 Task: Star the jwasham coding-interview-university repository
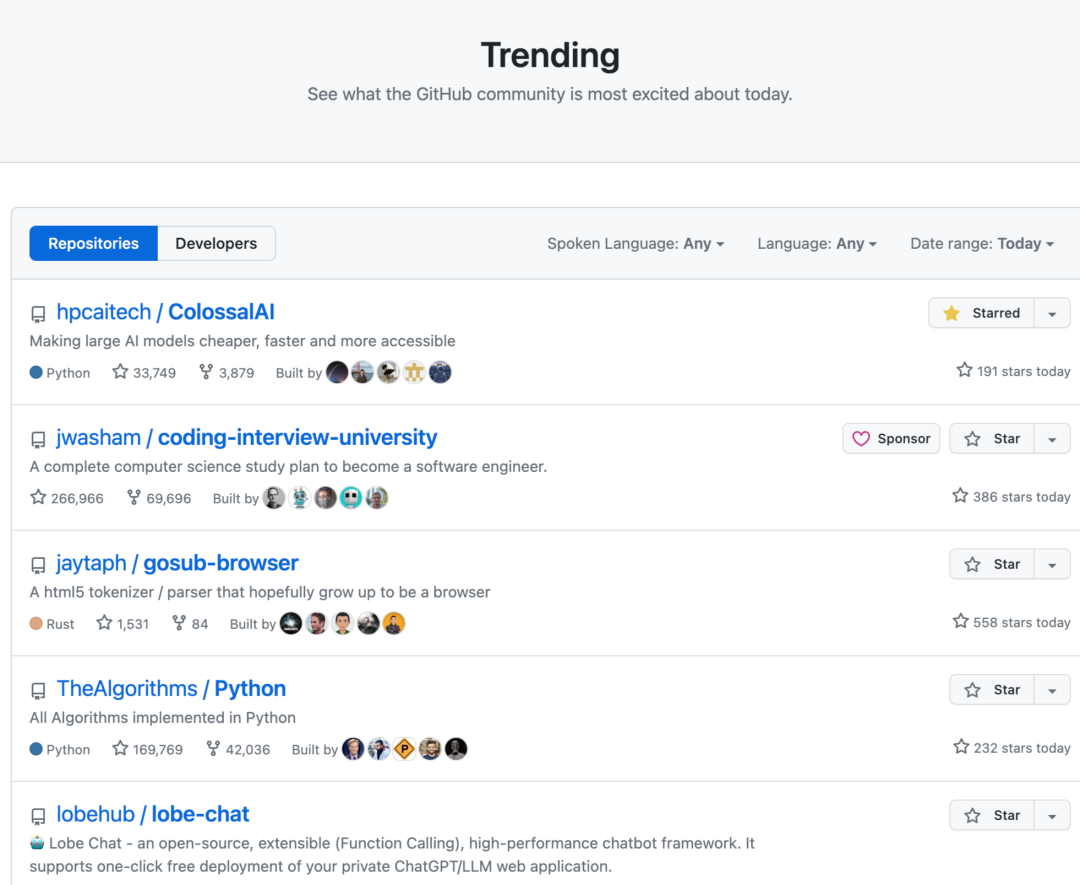click(x=992, y=439)
